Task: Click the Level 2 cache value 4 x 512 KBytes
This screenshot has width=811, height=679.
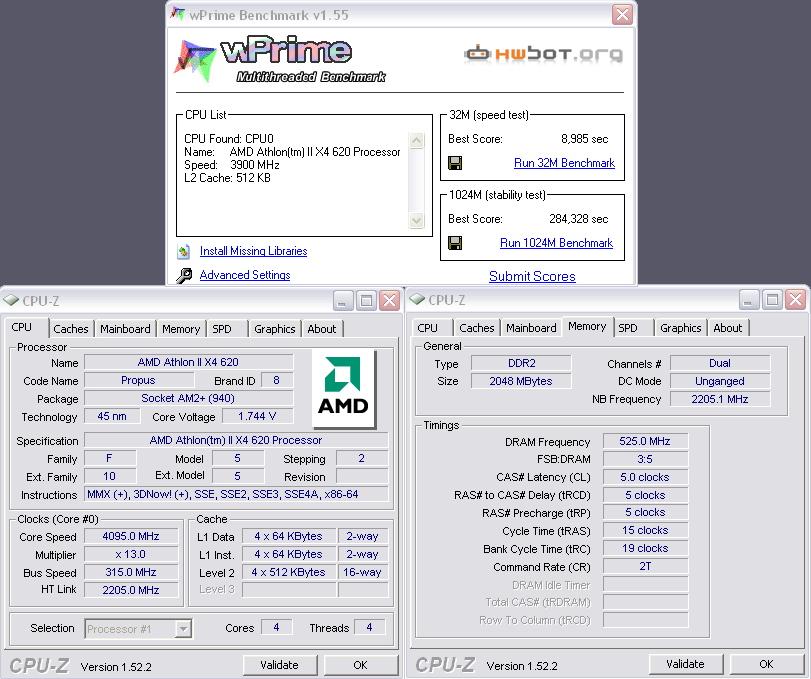Action: point(288,572)
